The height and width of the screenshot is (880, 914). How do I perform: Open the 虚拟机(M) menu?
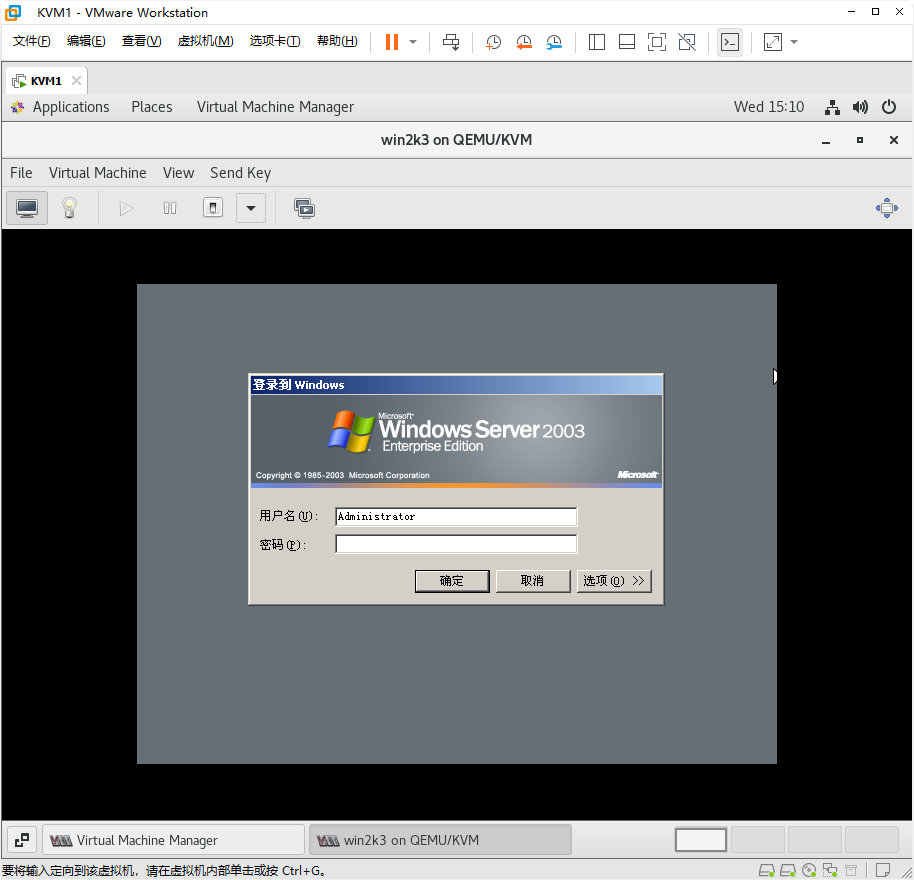[x=205, y=41]
